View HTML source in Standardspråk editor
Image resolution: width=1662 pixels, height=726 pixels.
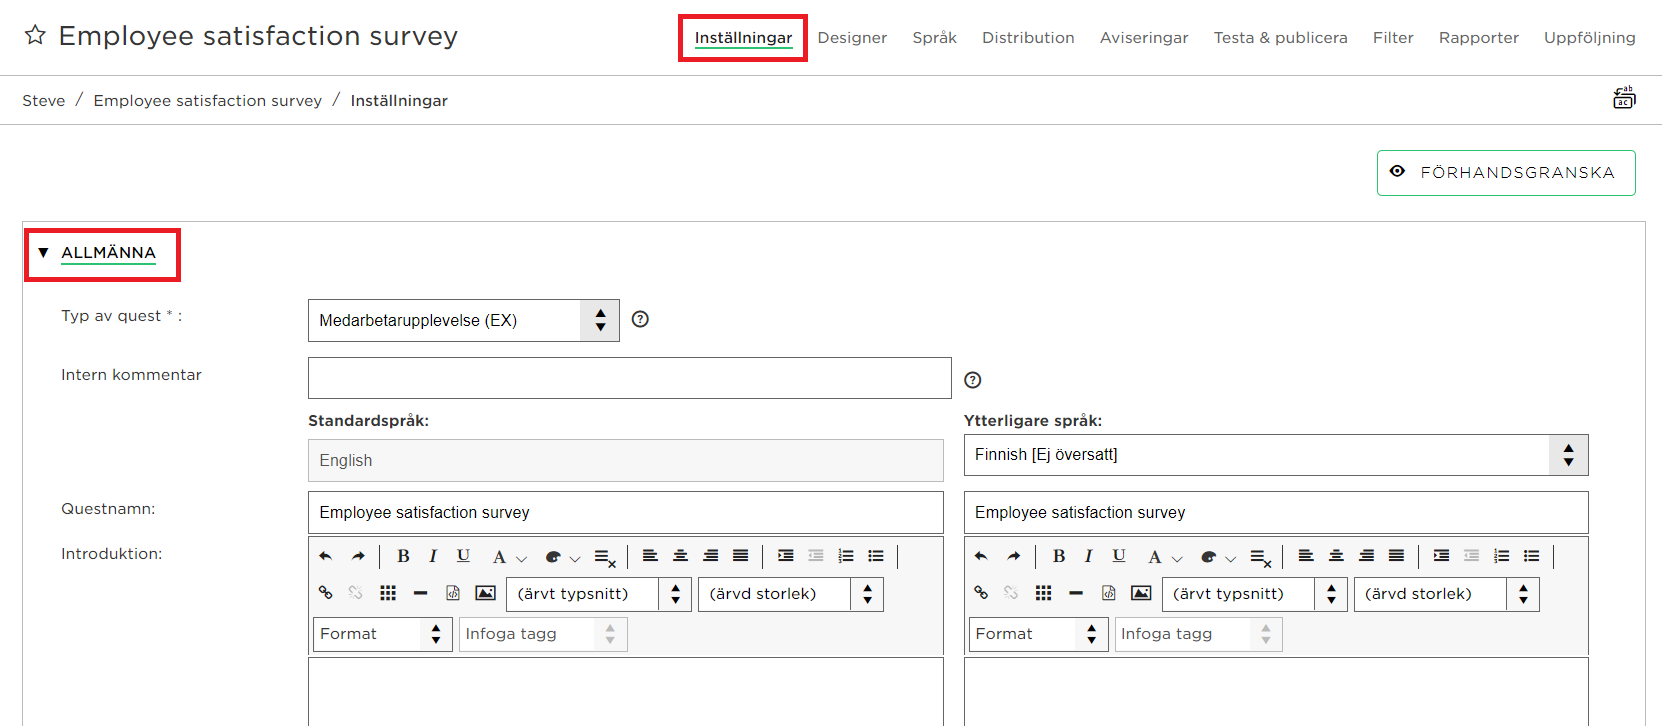click(453, 593)
